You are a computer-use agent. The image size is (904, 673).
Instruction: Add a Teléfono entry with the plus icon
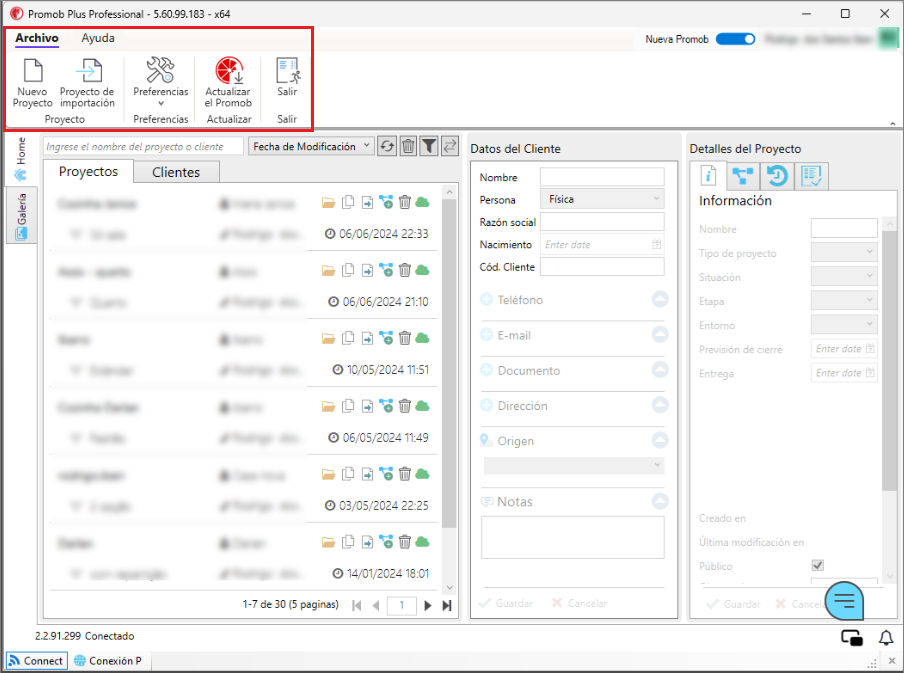tap(487, 300)
